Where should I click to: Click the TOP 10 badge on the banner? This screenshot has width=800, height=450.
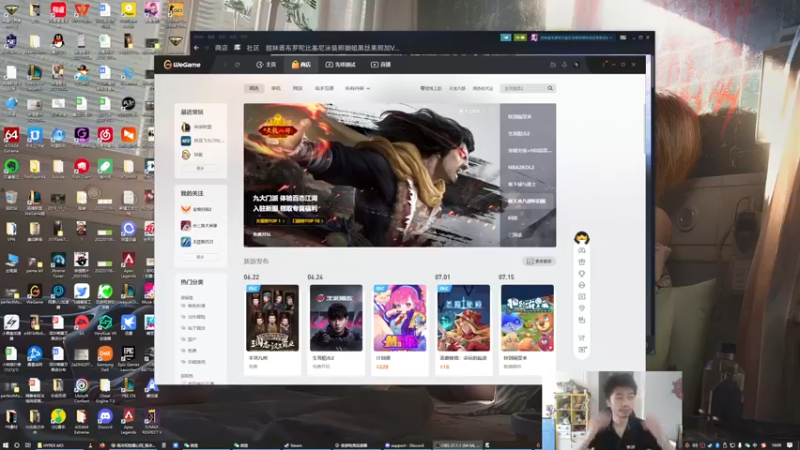[x=308, y=221]
